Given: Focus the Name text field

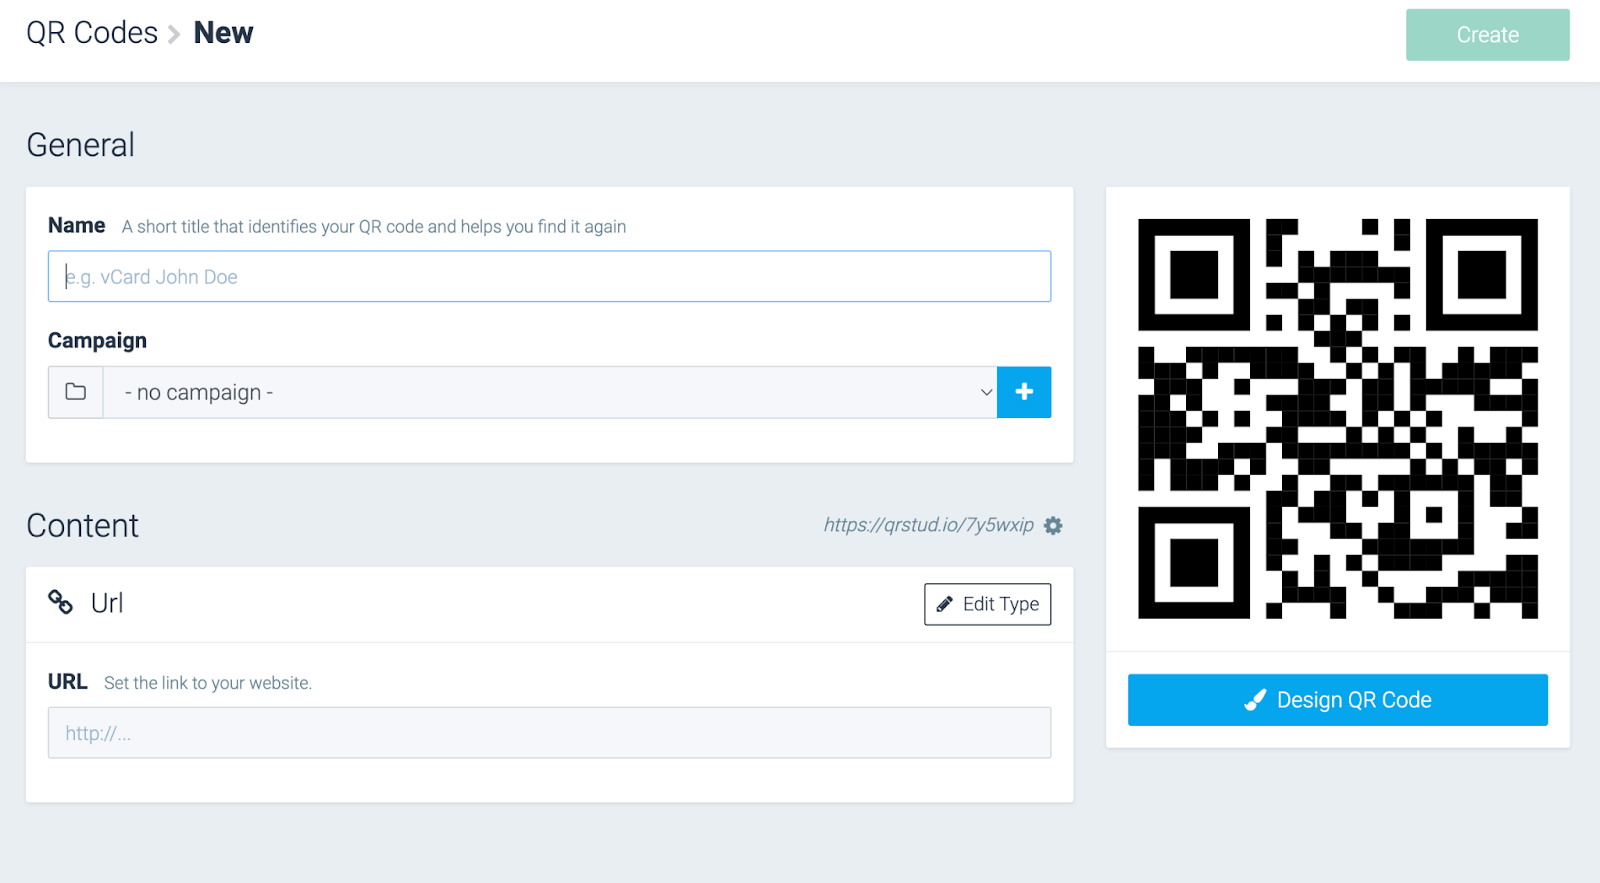Looking at the screenshot, I should click(549, 277).
